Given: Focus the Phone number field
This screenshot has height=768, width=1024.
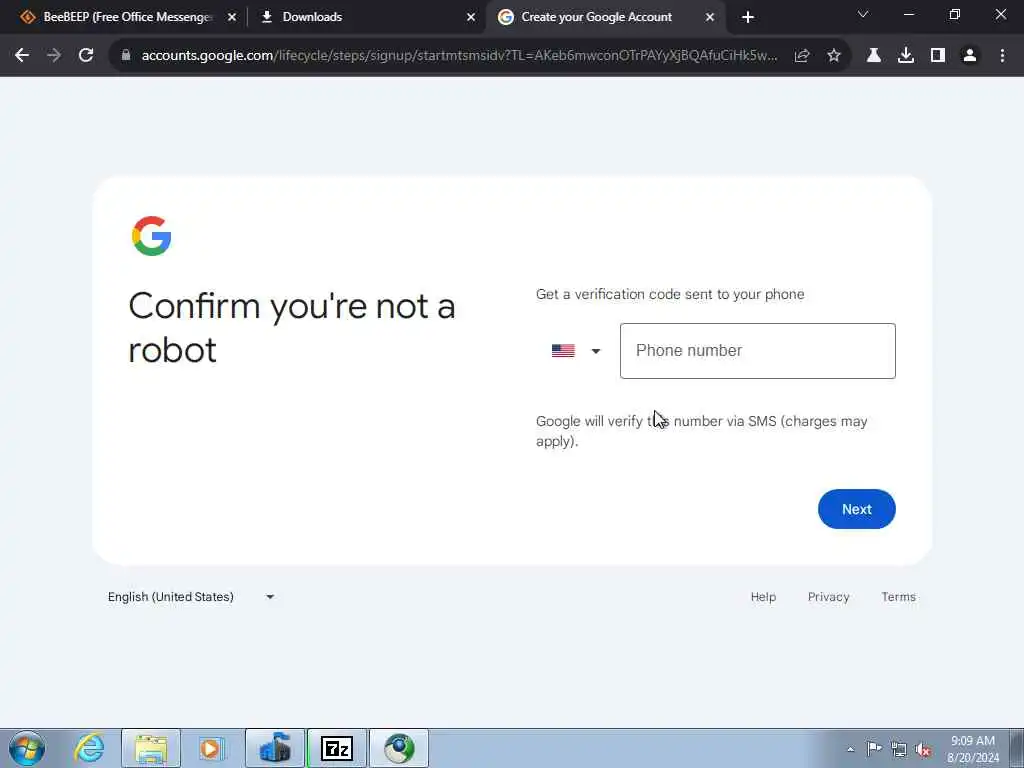Looking at the screenshot, I should [758, 351].
